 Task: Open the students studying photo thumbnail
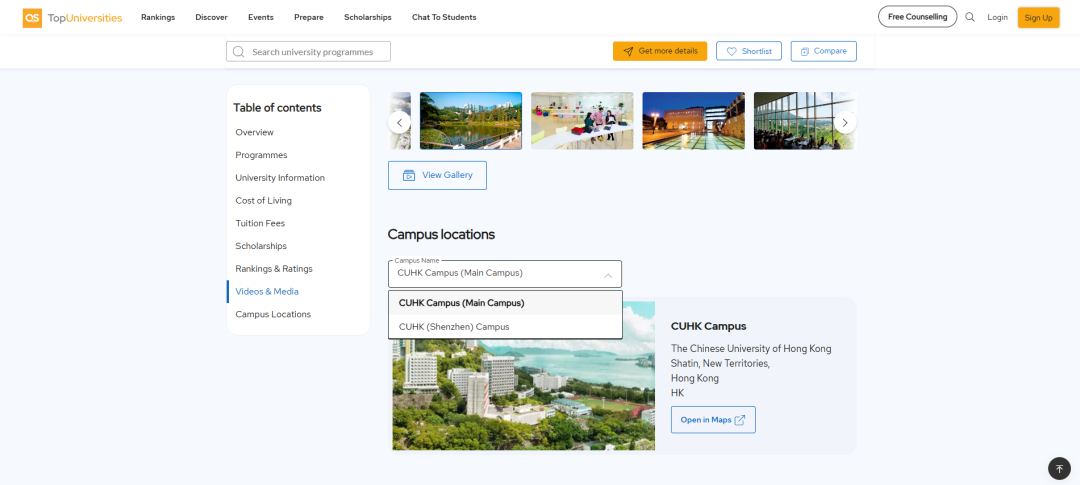coord(582,121)
